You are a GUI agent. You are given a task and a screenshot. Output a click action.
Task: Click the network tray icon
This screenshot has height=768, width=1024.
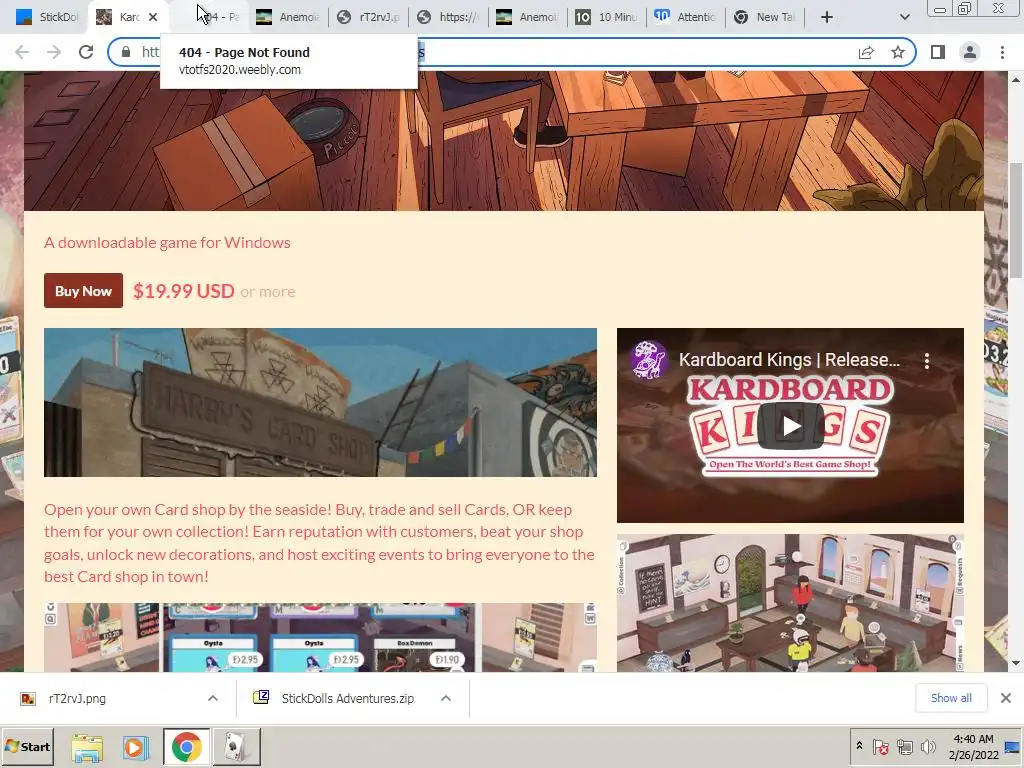pos(904,746)
